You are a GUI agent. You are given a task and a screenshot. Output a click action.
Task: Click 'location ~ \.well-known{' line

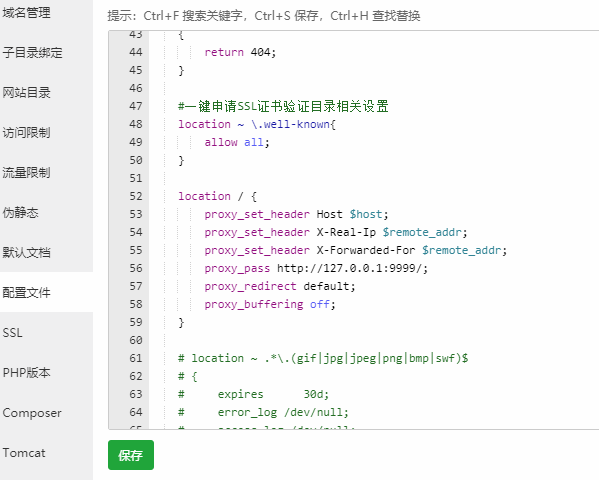[x=257, y=124]
